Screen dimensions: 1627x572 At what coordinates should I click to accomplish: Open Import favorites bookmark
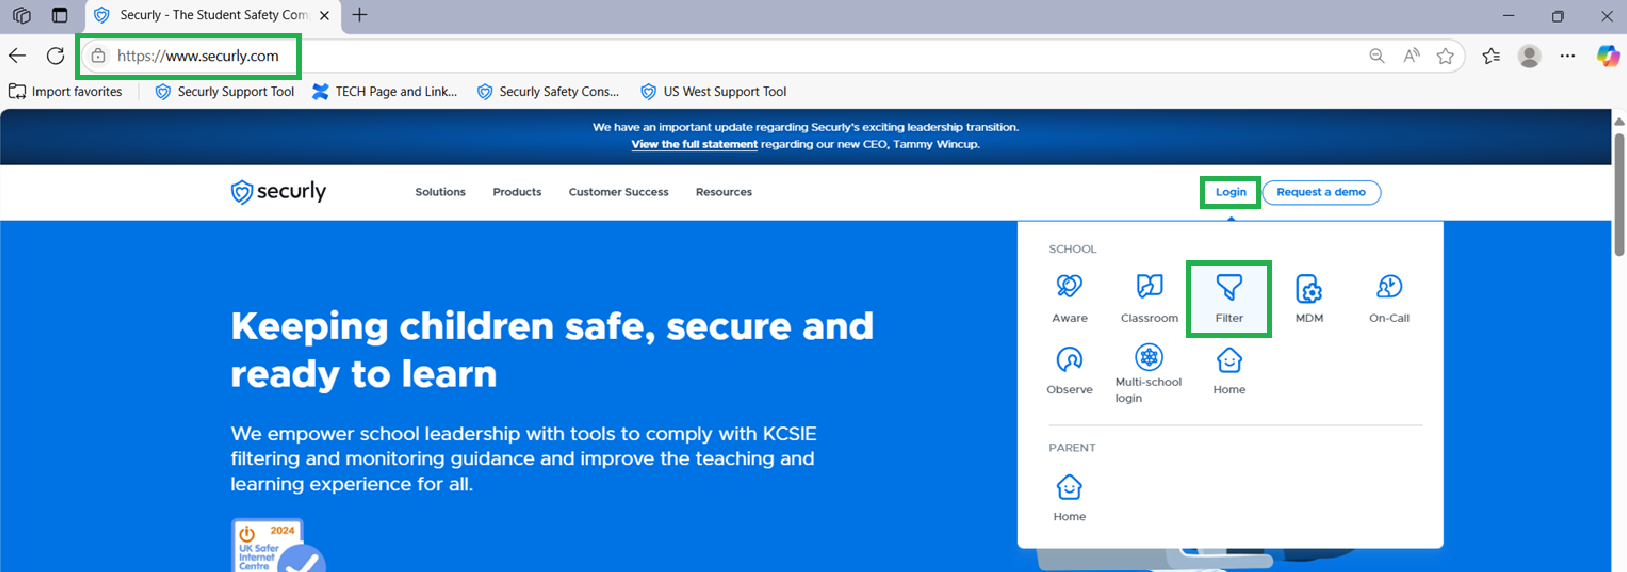tap(66, 91)
